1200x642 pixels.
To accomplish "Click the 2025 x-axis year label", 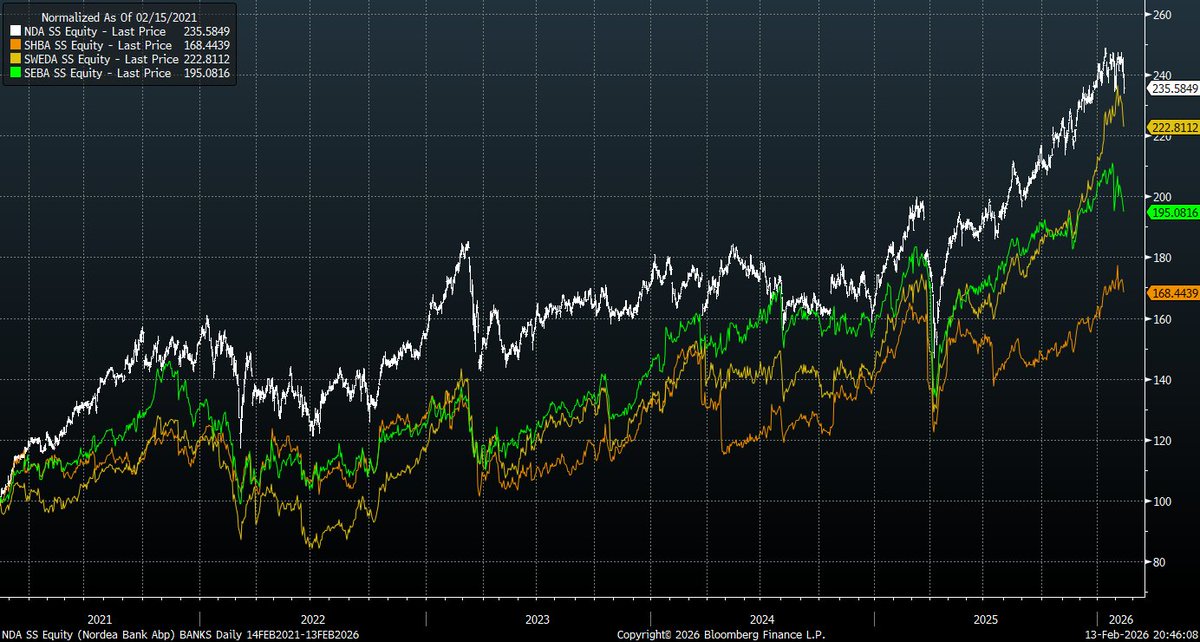I will 986,618.
